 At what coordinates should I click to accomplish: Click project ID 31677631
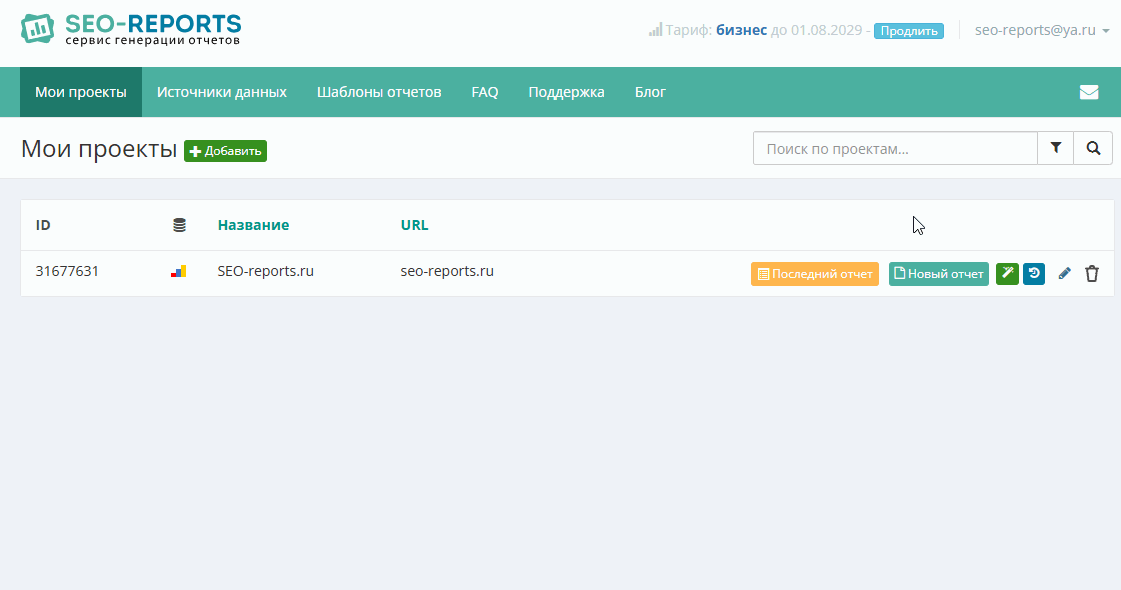click(x=67, y=271)
